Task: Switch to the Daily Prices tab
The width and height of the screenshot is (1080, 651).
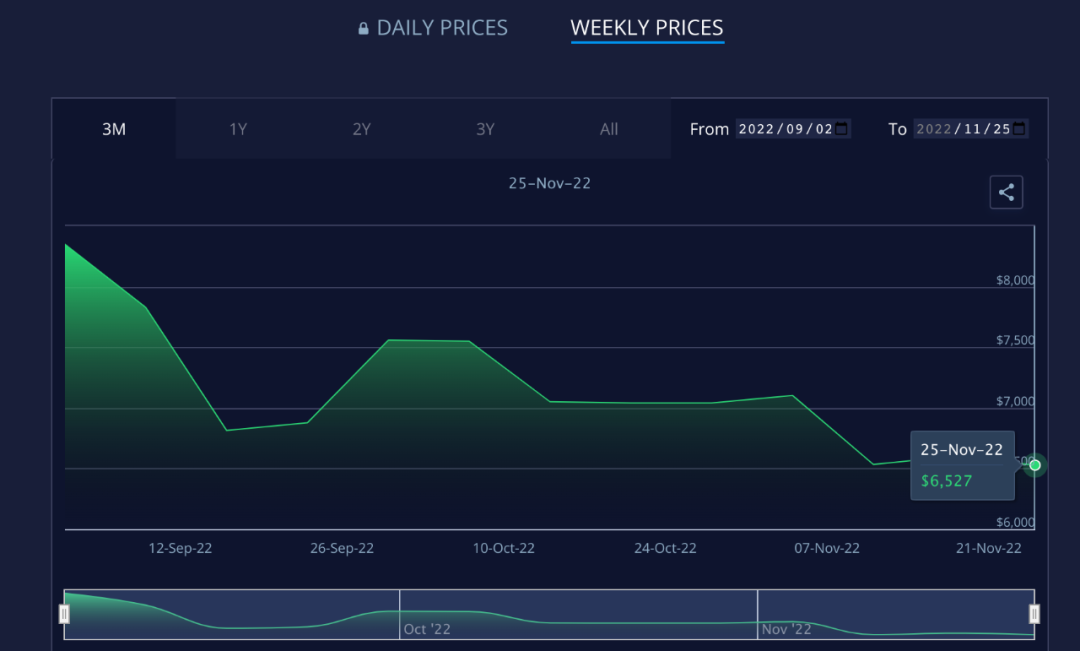Action: tap(441, 28)
